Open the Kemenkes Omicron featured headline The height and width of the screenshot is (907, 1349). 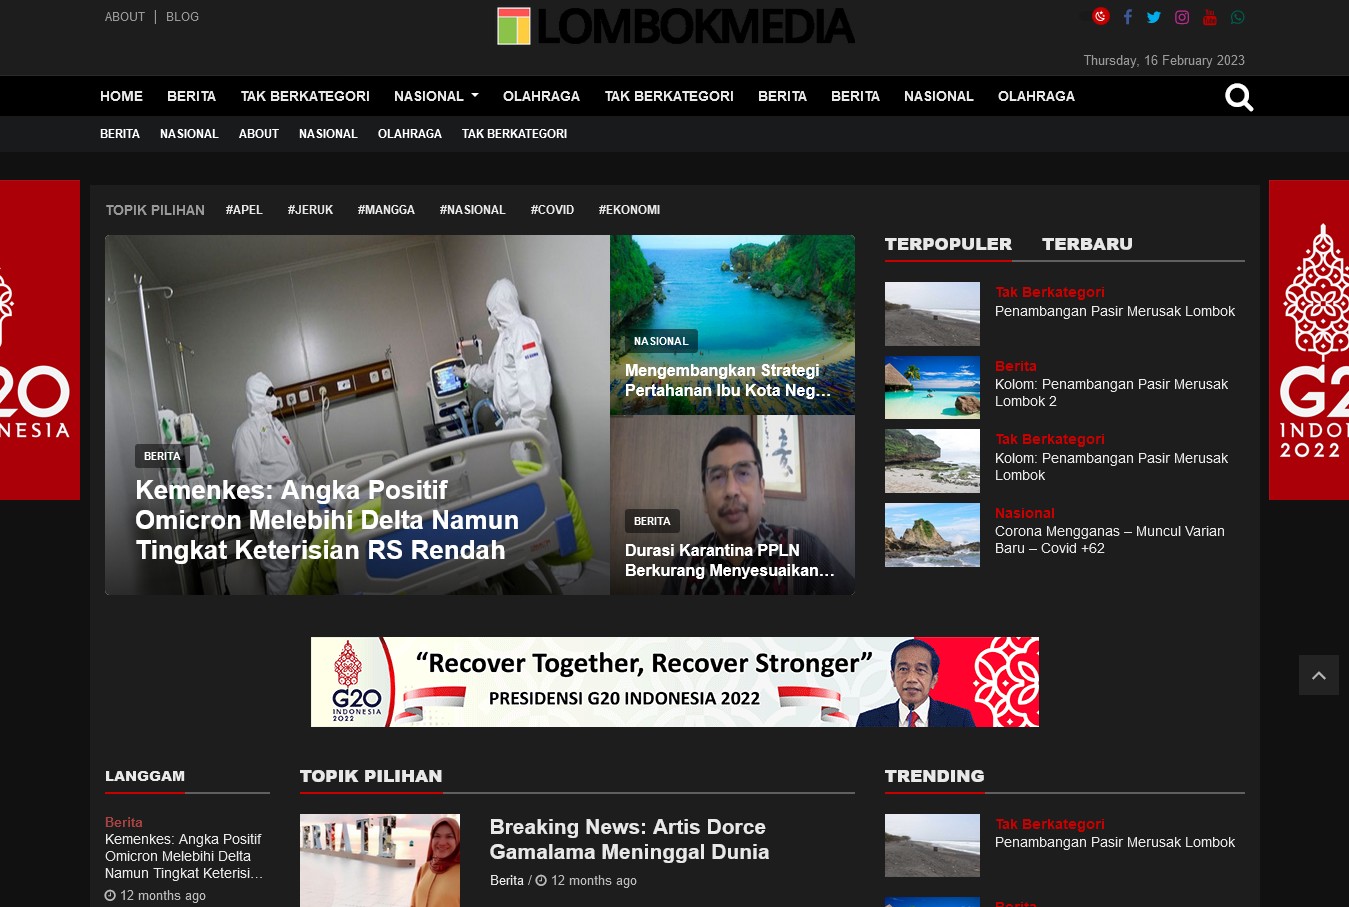point(327,520)
